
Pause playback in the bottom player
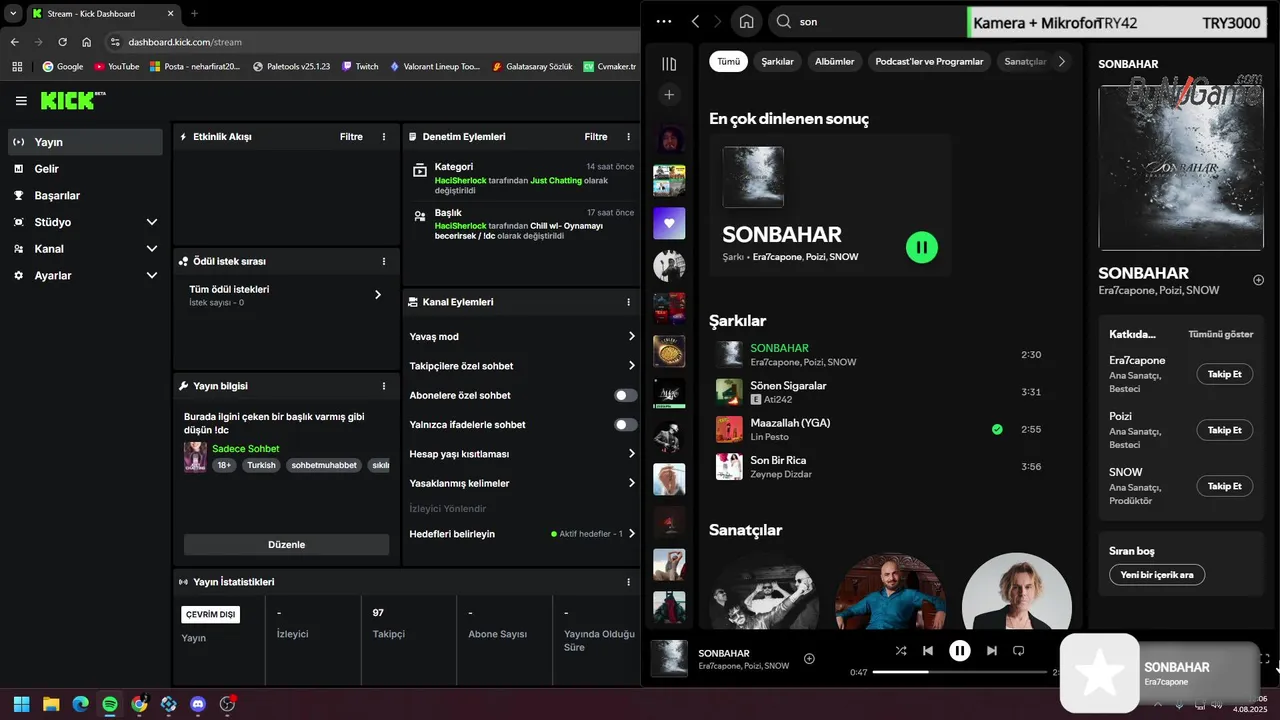point(959,651)
